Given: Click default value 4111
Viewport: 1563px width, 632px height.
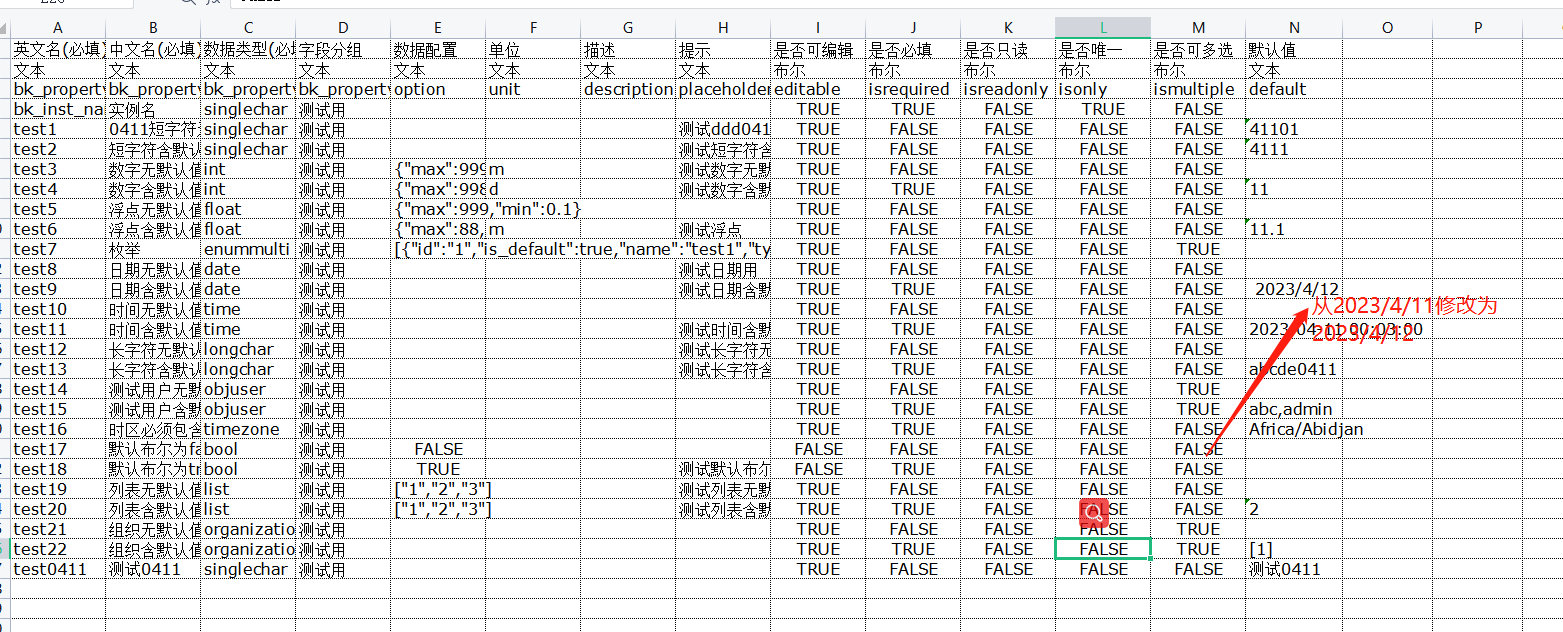Looking at the screenshot, I should tap(1293, 149).
